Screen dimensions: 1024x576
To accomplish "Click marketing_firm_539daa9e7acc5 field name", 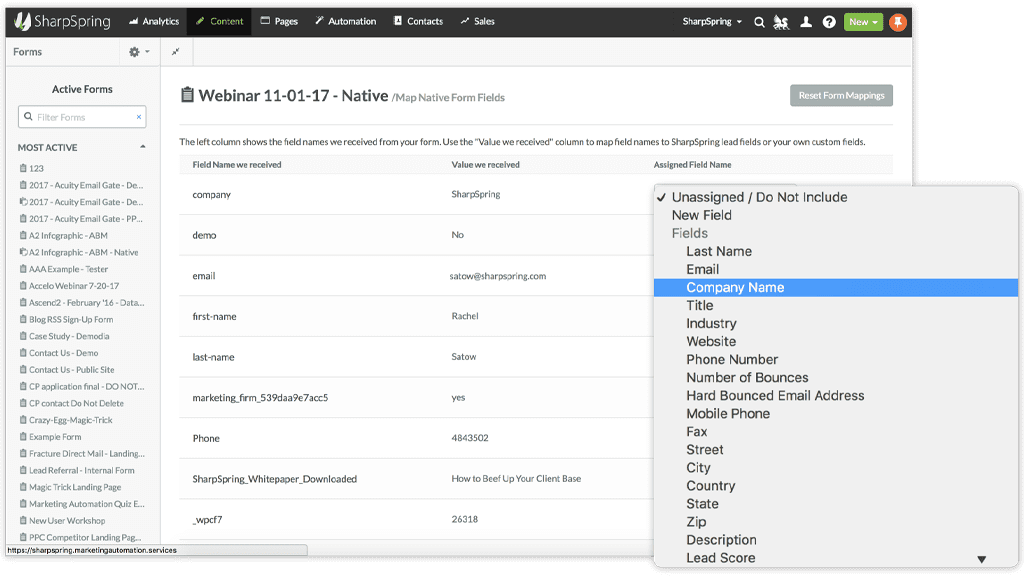I will point(260,398).
